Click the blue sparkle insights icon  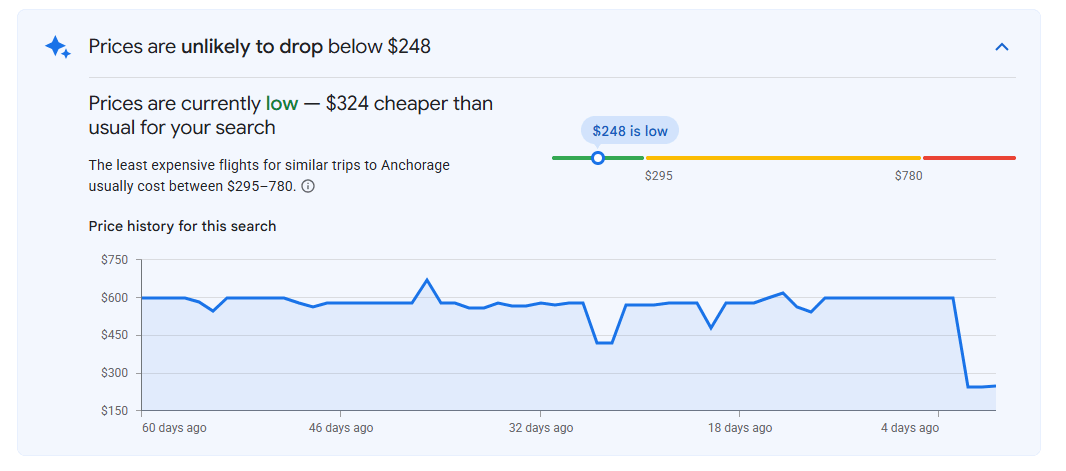(x=58, y=47)
